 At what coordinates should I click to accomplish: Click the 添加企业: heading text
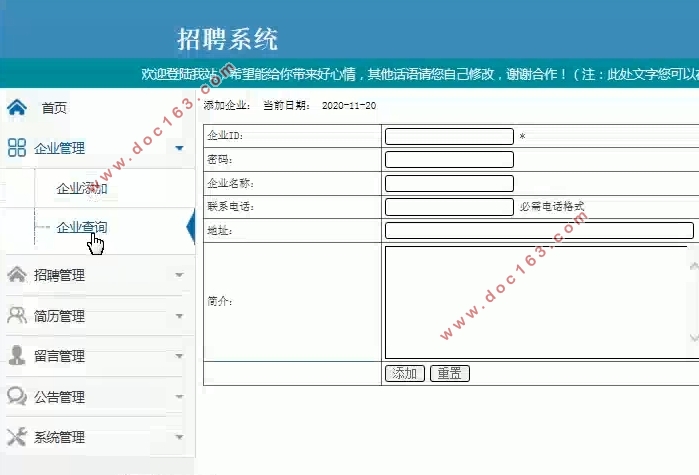[227, 106]
